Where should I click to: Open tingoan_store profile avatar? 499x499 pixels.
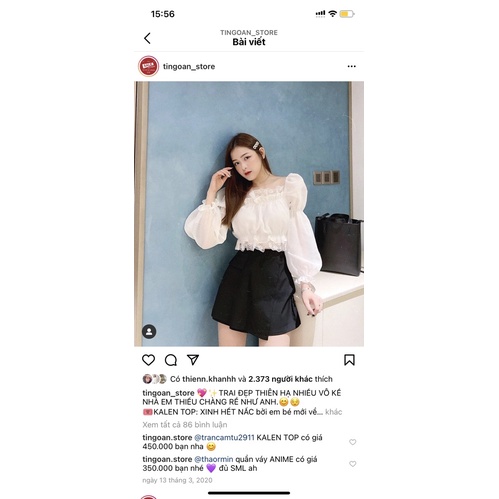pyautogui.click(x=148, y=66)
